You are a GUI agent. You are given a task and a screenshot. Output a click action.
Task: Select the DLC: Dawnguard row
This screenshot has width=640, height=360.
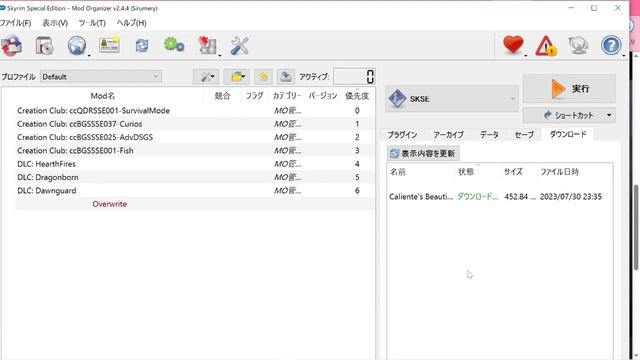point(195,191)
